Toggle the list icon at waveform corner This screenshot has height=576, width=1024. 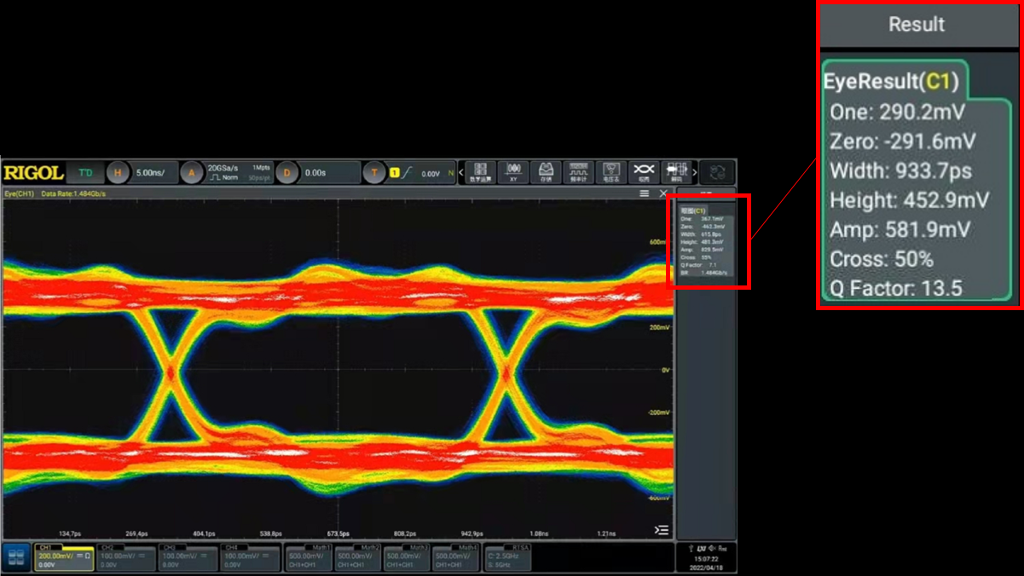(x=662, y=530)
